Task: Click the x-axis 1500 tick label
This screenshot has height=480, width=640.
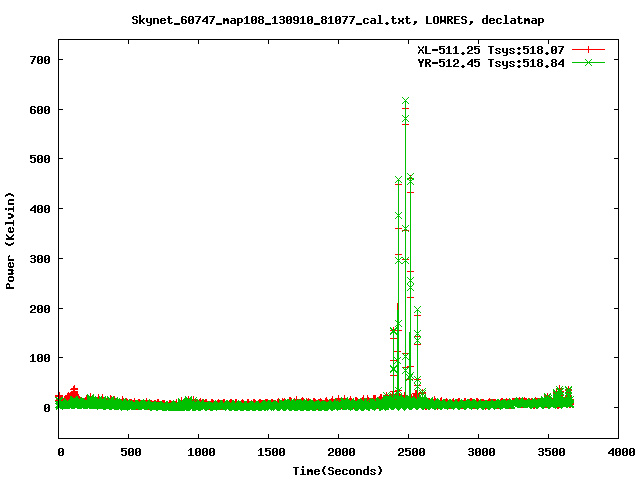Action: pos(271,452)
